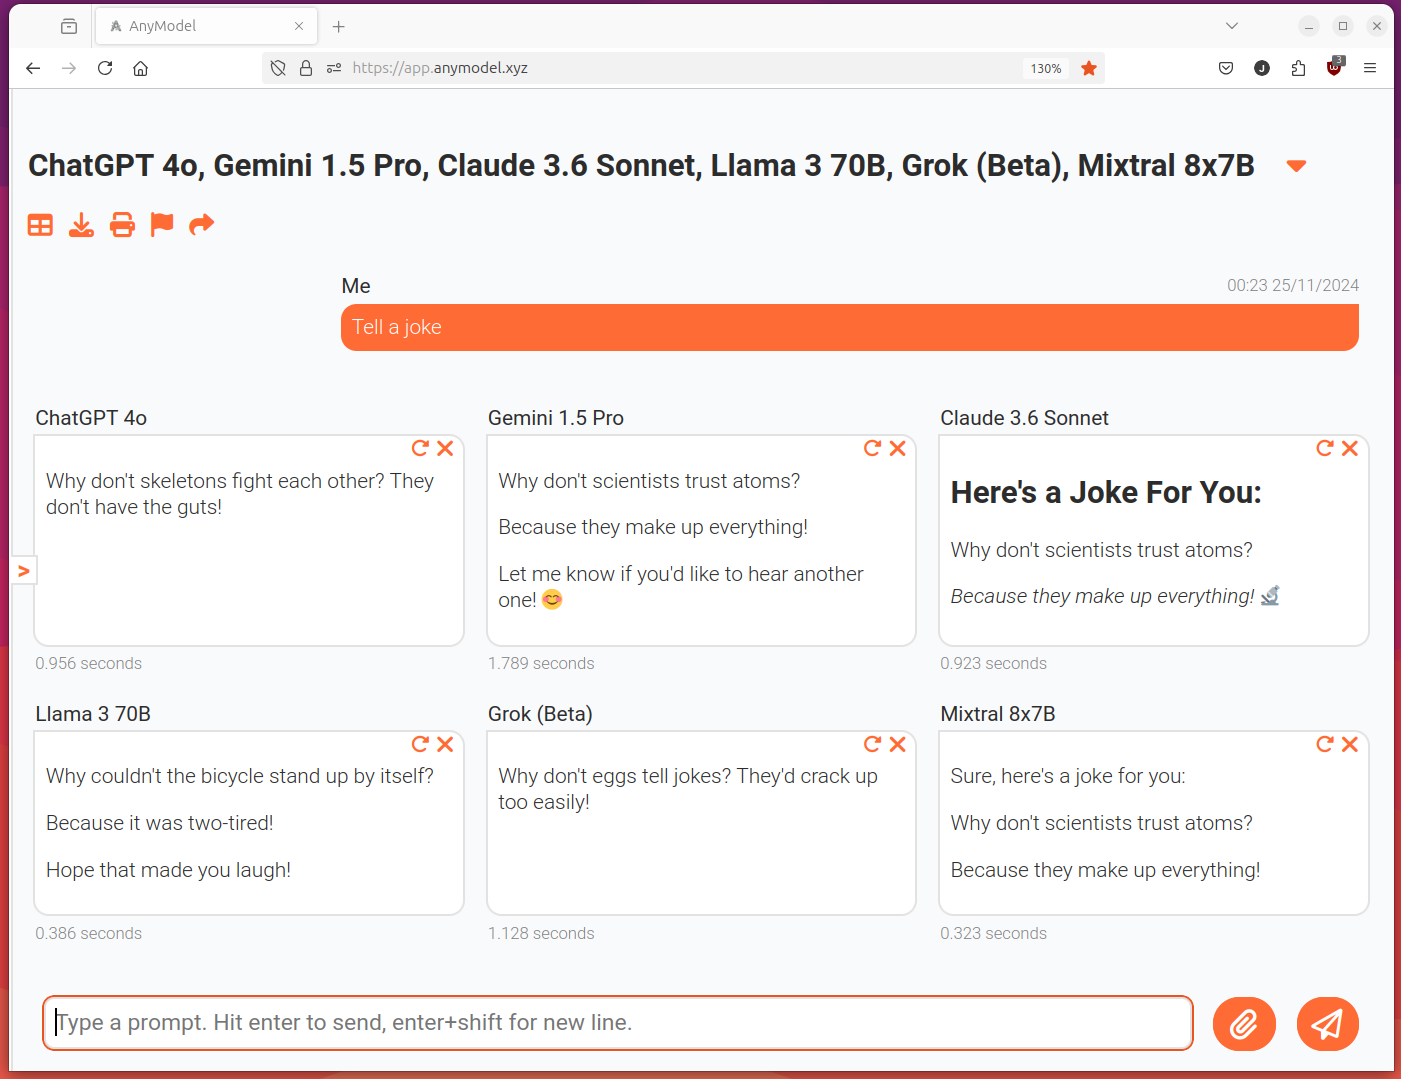Close the AnyModel tab
This screenshot has width=1401, height=1079.
(x=299, y=26)
